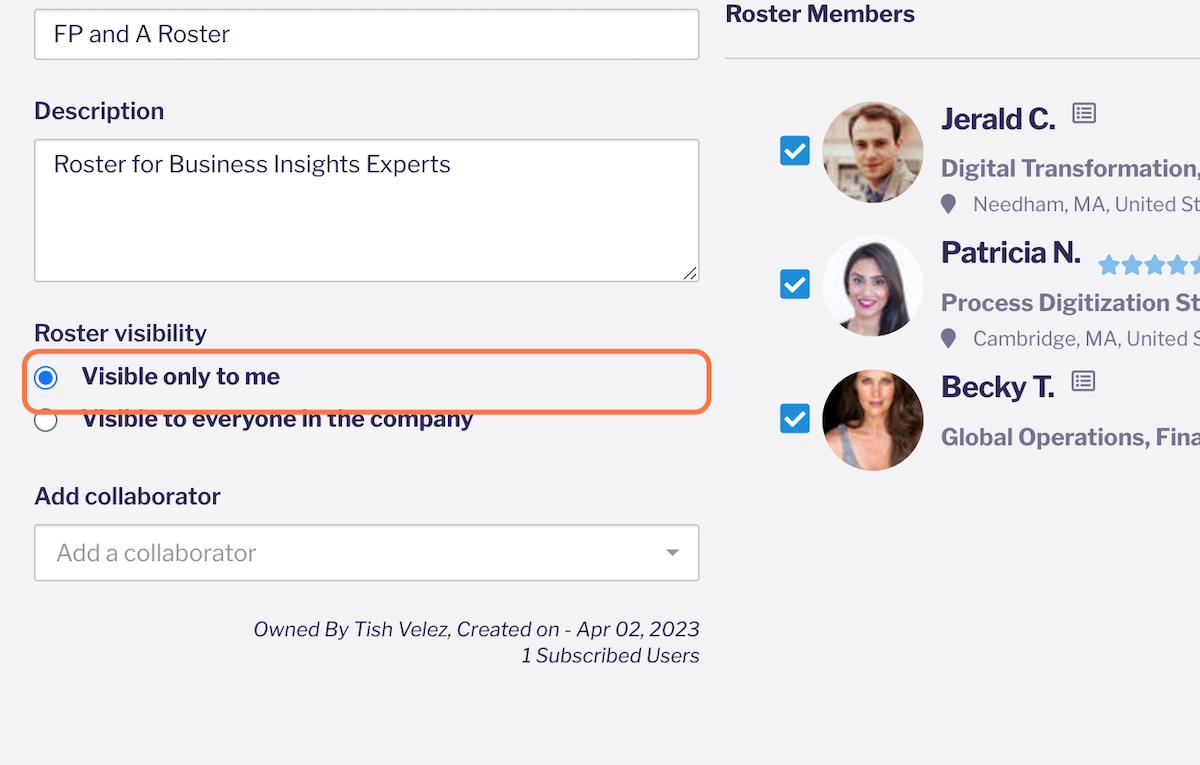Expand the Add a collaborator dropdown arrow
Image resolution: width=1200 pixels, height=765 pixels.
tap(672, 553)
